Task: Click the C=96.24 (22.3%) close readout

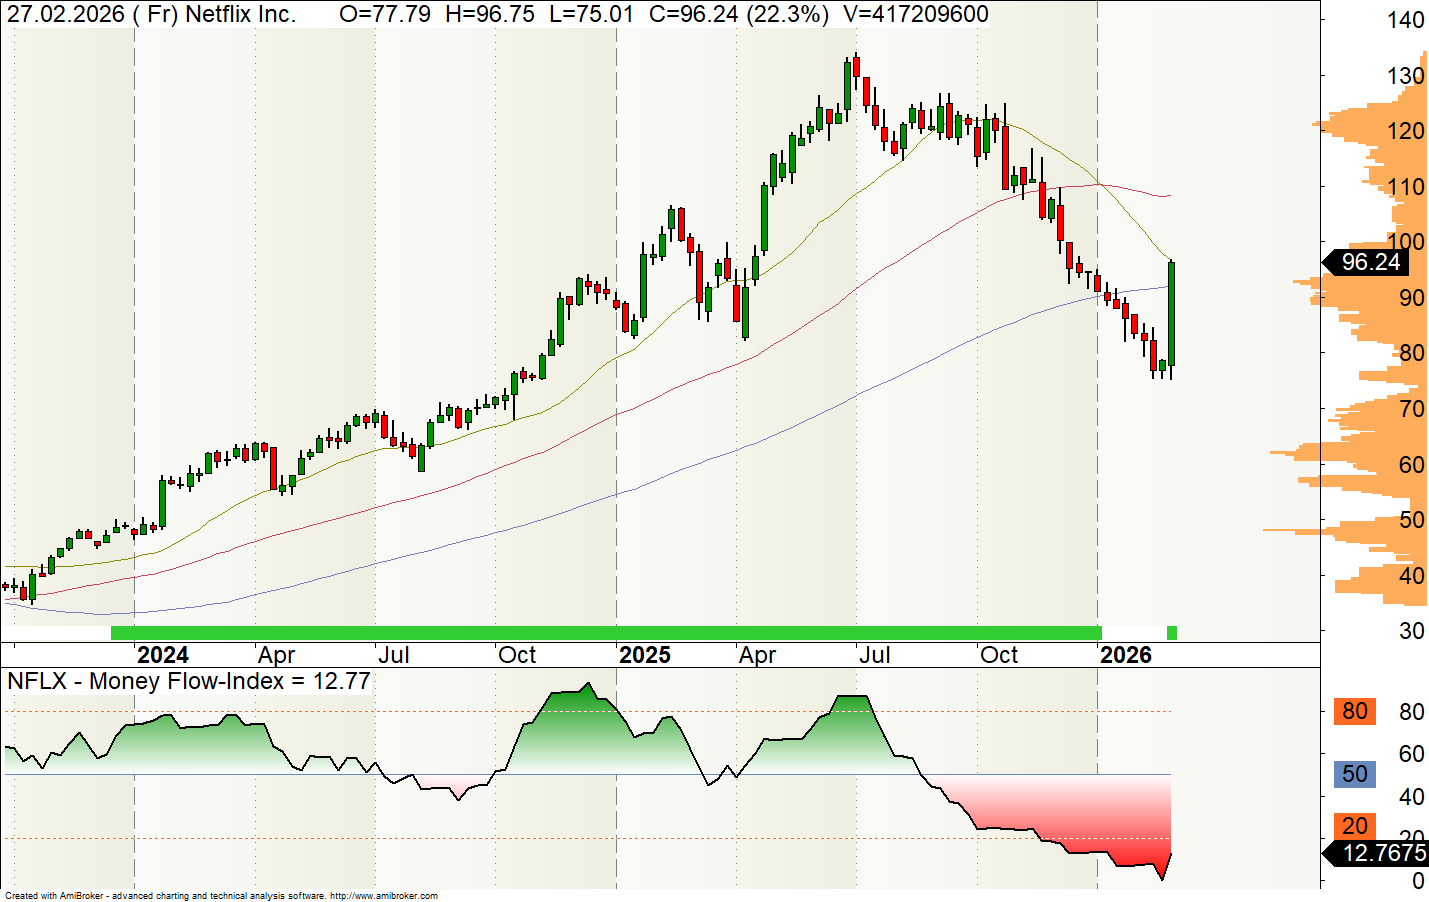Action: click(x=738, y=14)
